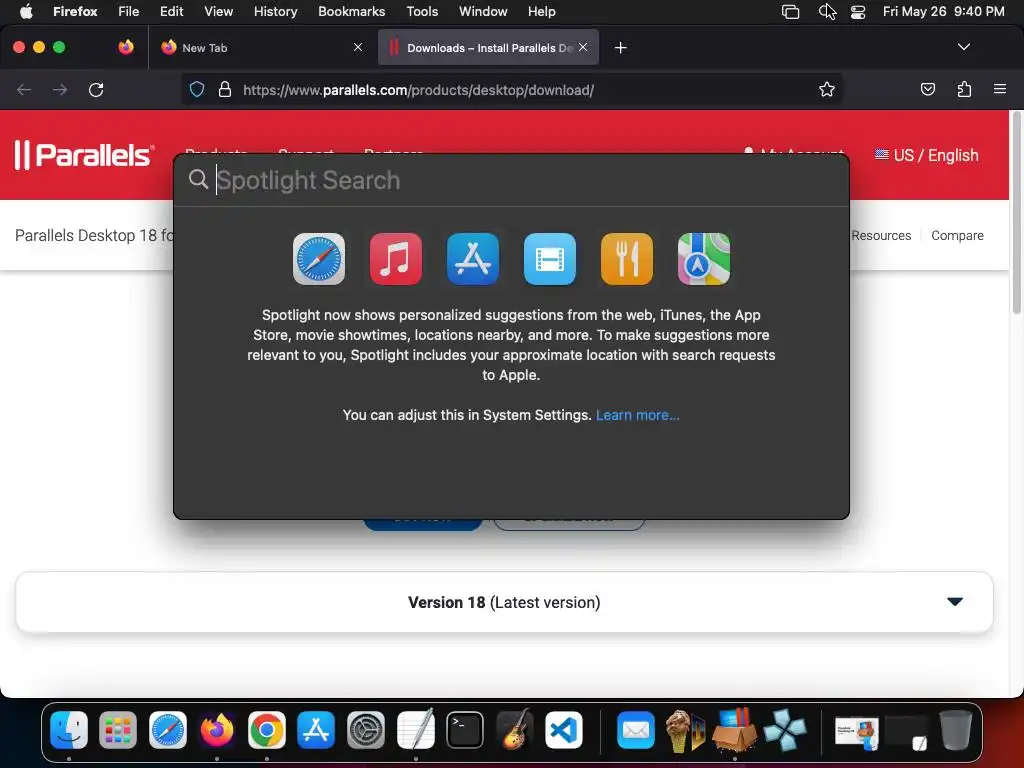Viewport: 1024px width, 768px height.
Task: Open Finder from the Dock
Action: click(69, 730)
